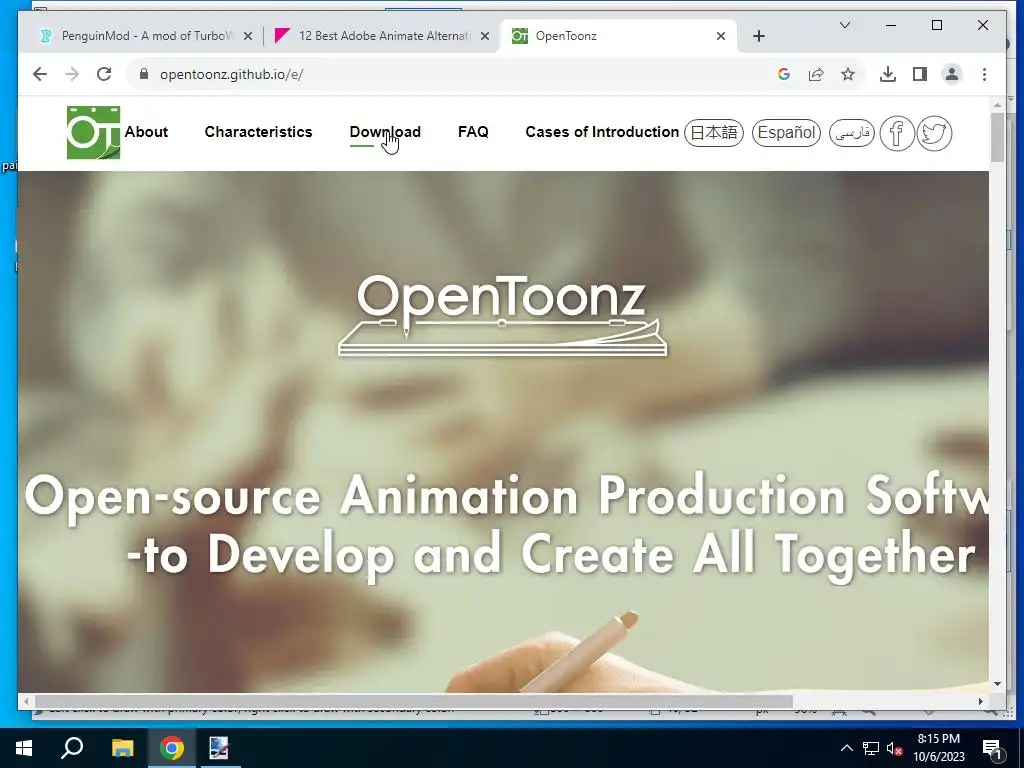
Task: Switch site language to Japanese
Action: pyautogui.click(x=714, y=133)
